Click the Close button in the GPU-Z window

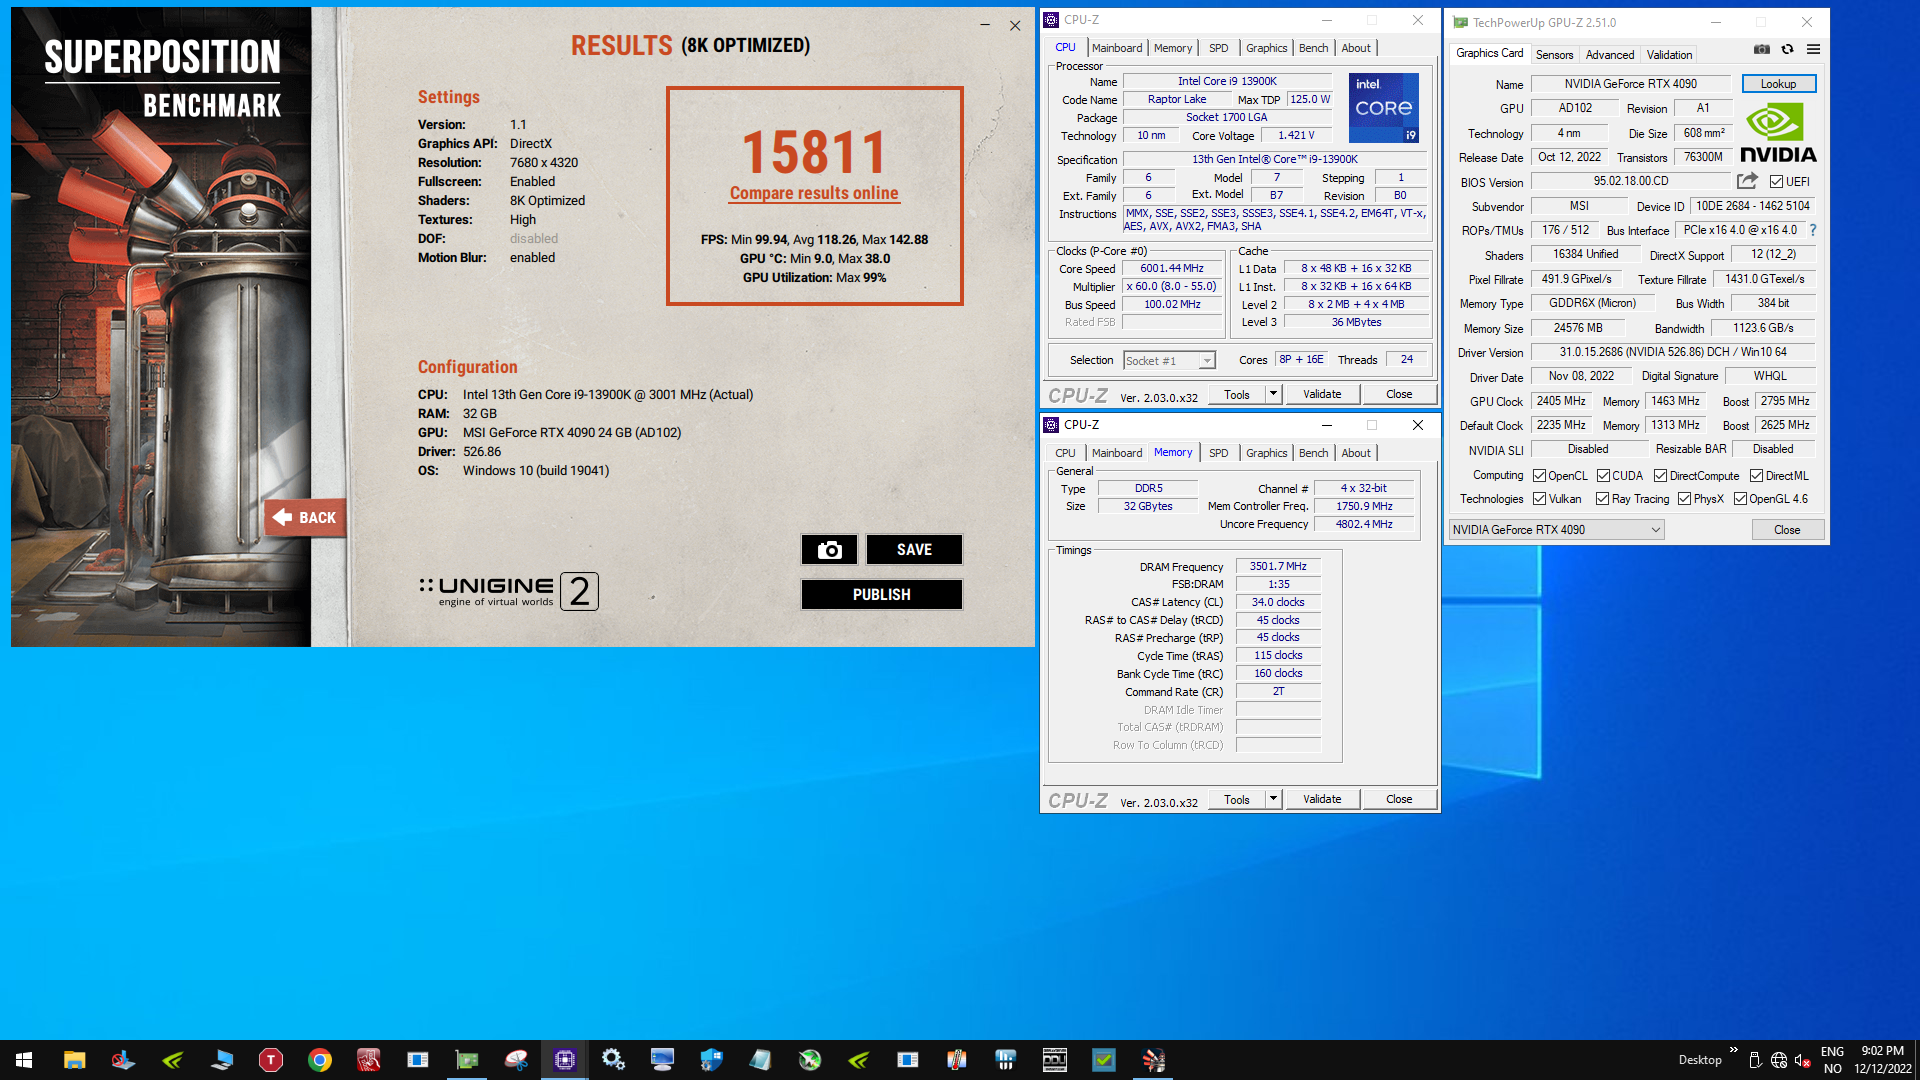click(1787, 530)
